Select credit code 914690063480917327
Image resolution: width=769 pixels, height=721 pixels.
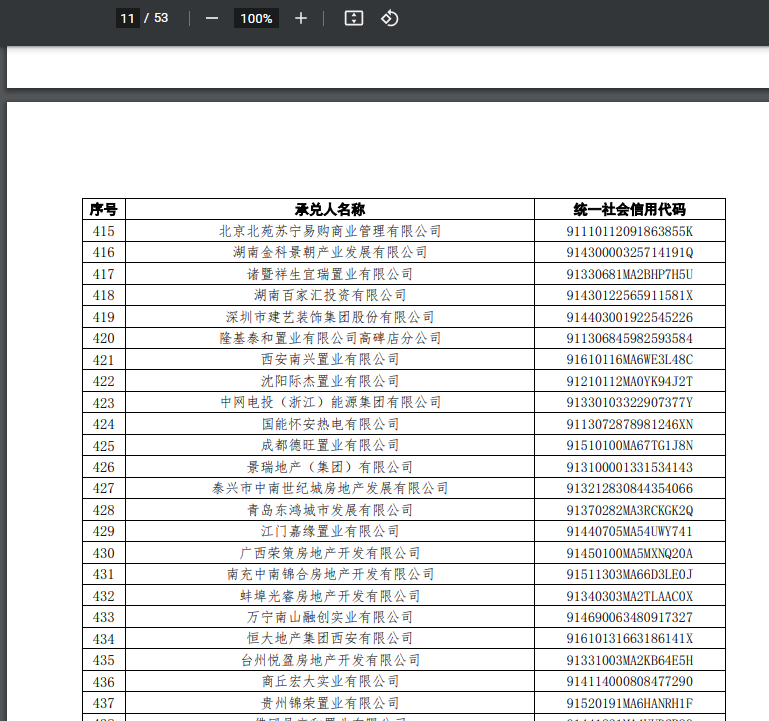(630, 617)
